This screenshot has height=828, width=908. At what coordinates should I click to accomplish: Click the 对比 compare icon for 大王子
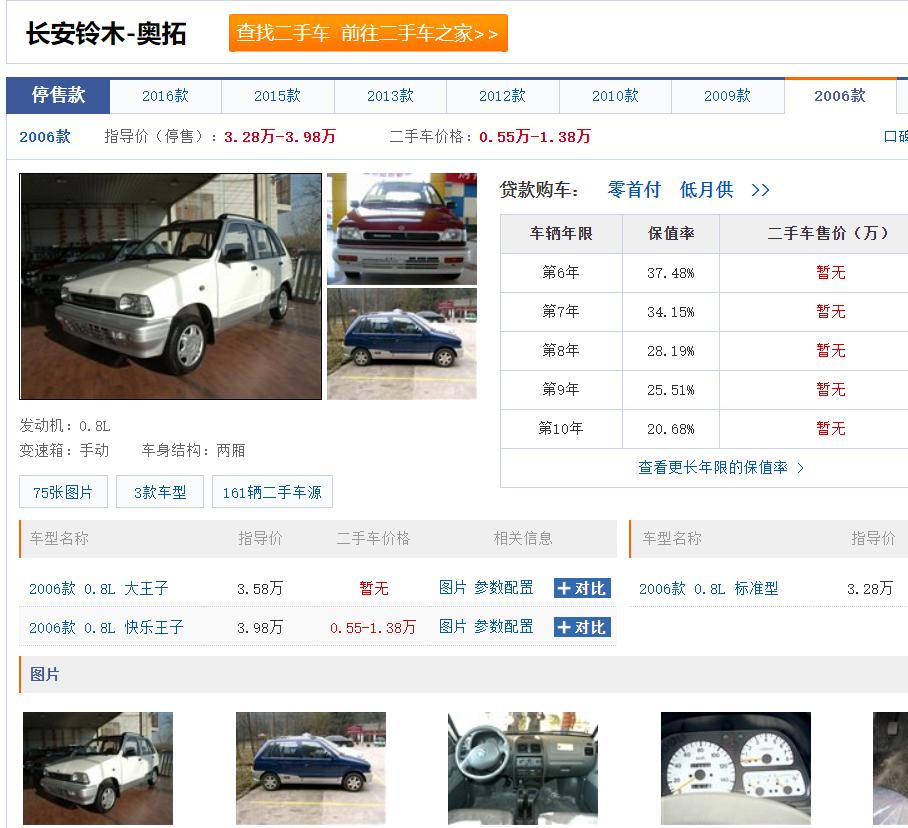[x=580, y=588]
